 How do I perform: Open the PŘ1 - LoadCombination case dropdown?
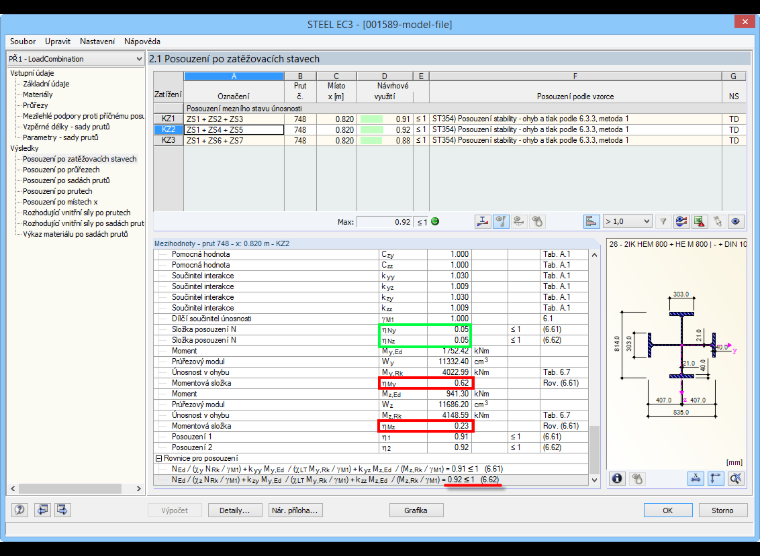point(76,59)
